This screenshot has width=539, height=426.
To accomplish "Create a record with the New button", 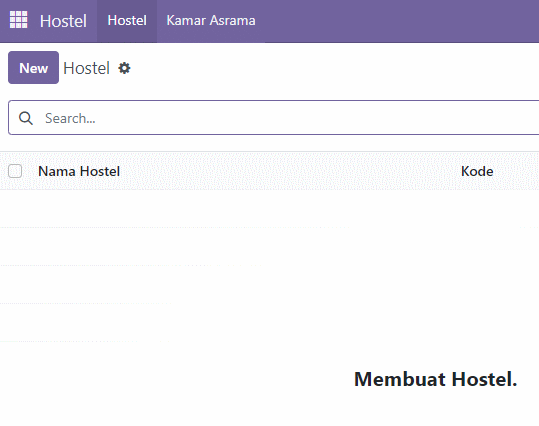I will 33,68.
